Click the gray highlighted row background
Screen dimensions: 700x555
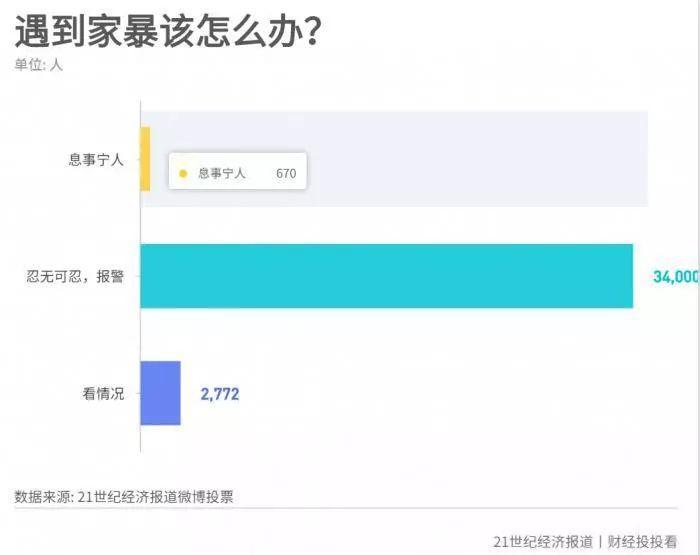[394, 159]
